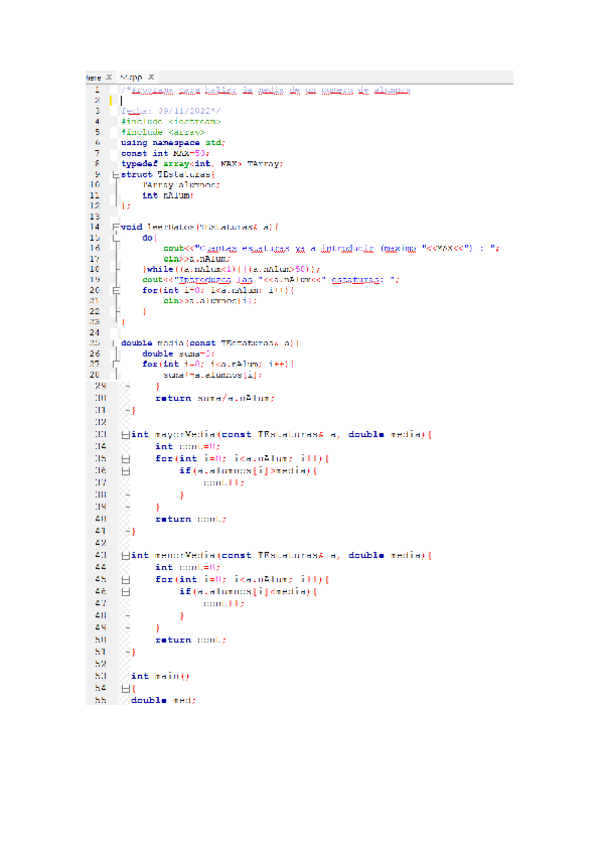Switch to the .cpp editor tab
Viewport: 600px width, 848px height.
[x=131, y=77]
